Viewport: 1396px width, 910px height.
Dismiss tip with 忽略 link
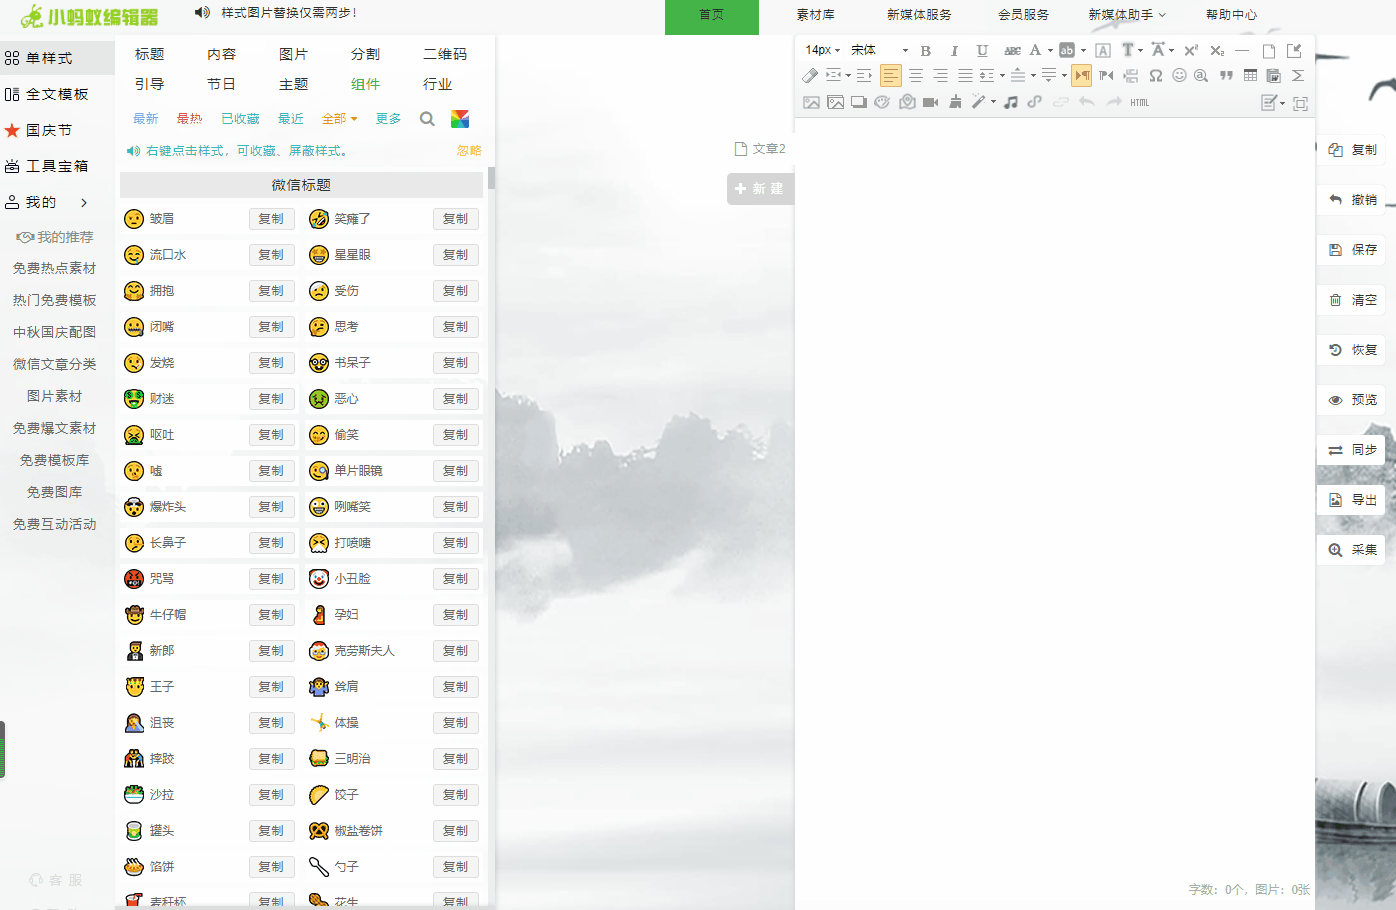pos(469,151)
